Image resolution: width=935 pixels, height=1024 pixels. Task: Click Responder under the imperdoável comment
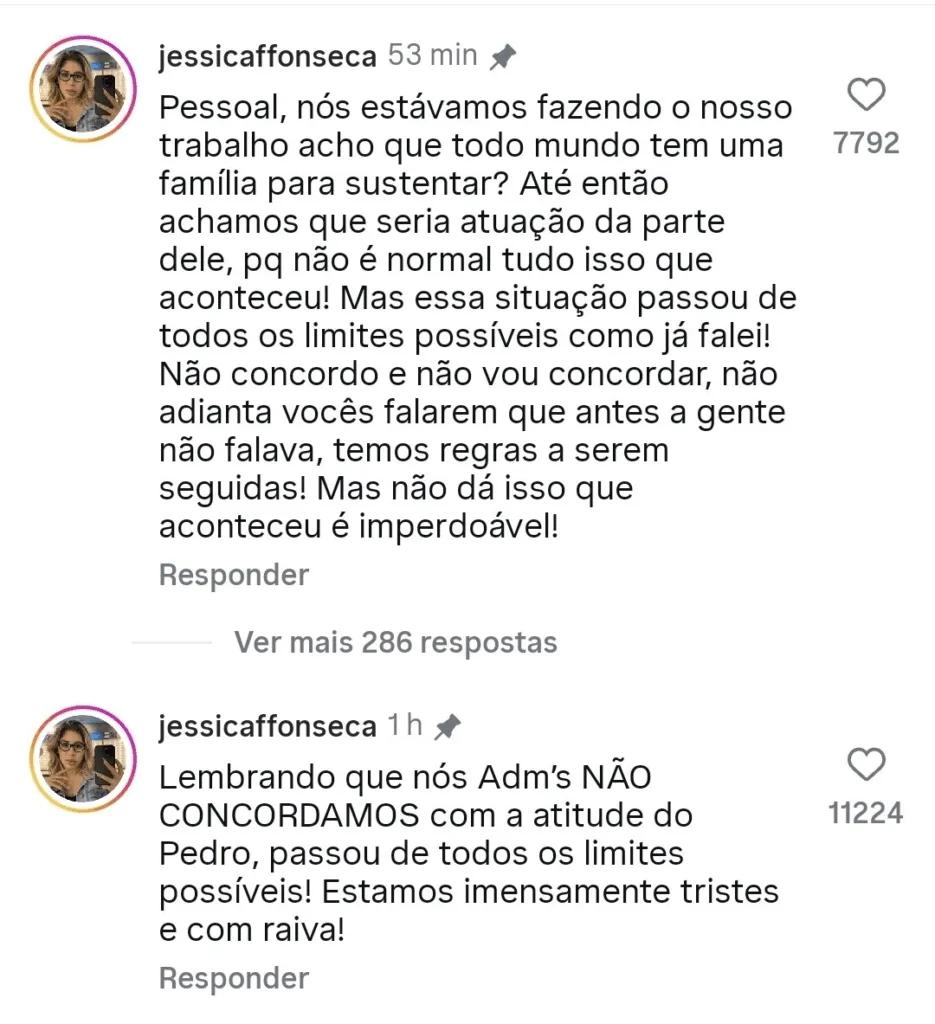[x=234, y=575]
